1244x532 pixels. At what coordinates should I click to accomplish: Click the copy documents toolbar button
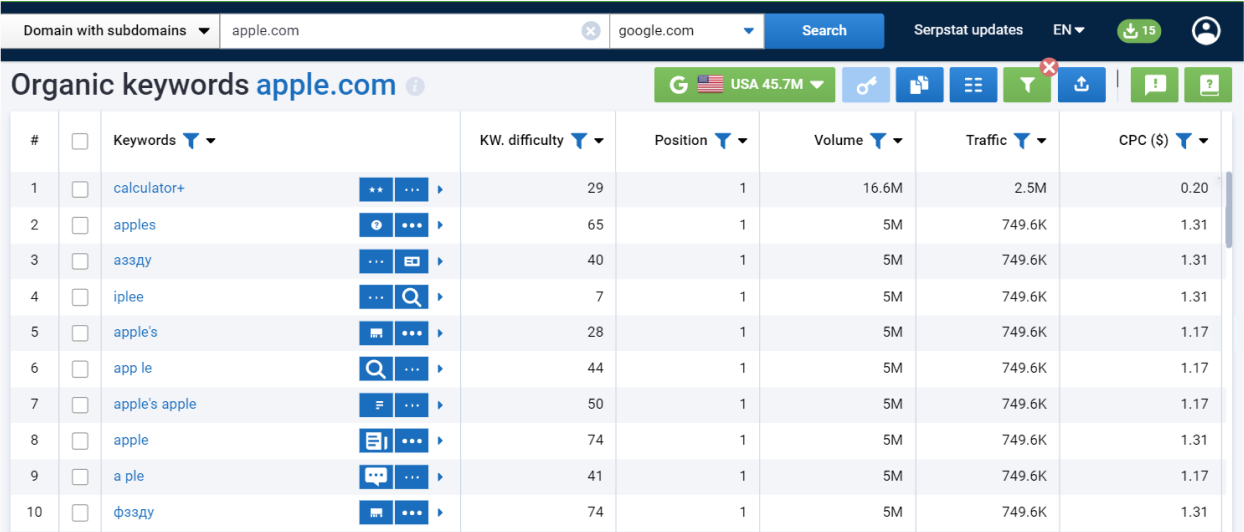point(920,86)
